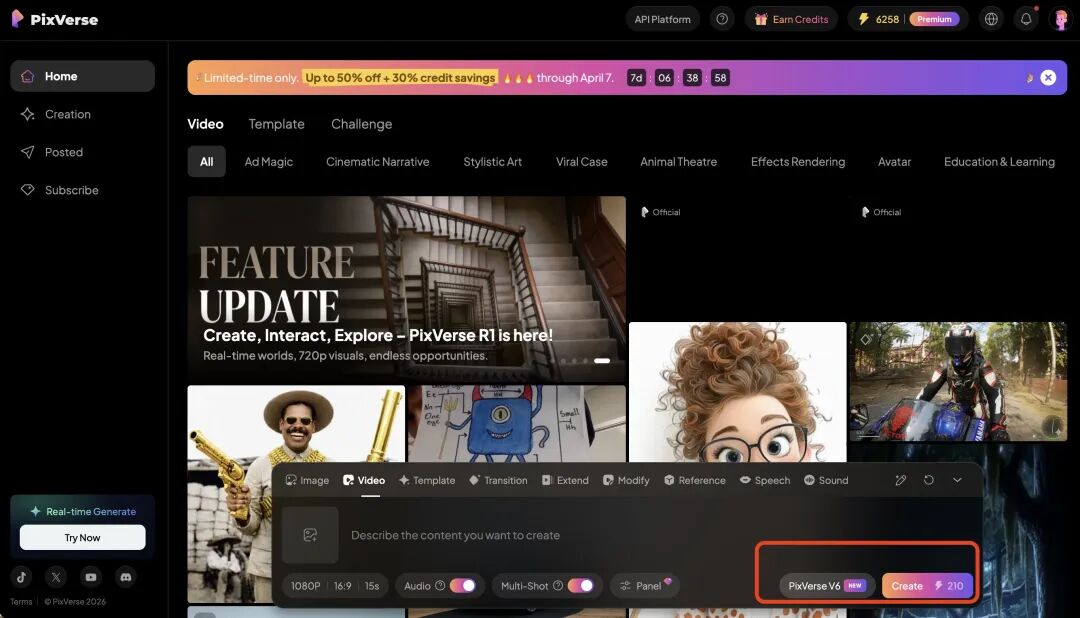Click the language globe icon
1080x618 pixels.
click(991, 19)
